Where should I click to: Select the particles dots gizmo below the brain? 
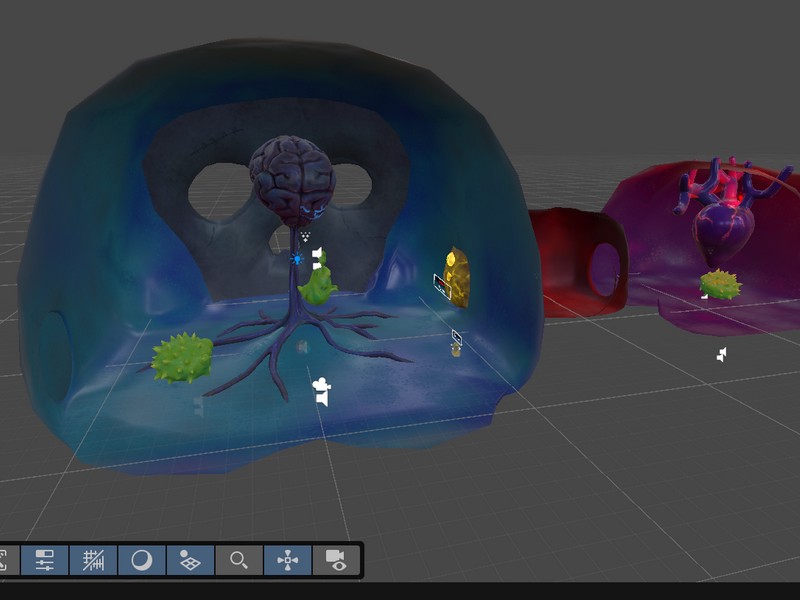tap(305, 236)
